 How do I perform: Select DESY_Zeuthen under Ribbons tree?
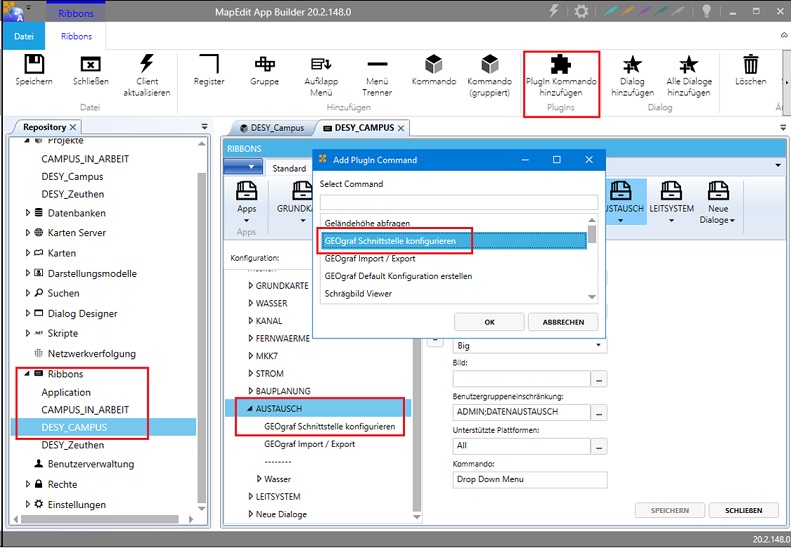[x=72, y=445]
